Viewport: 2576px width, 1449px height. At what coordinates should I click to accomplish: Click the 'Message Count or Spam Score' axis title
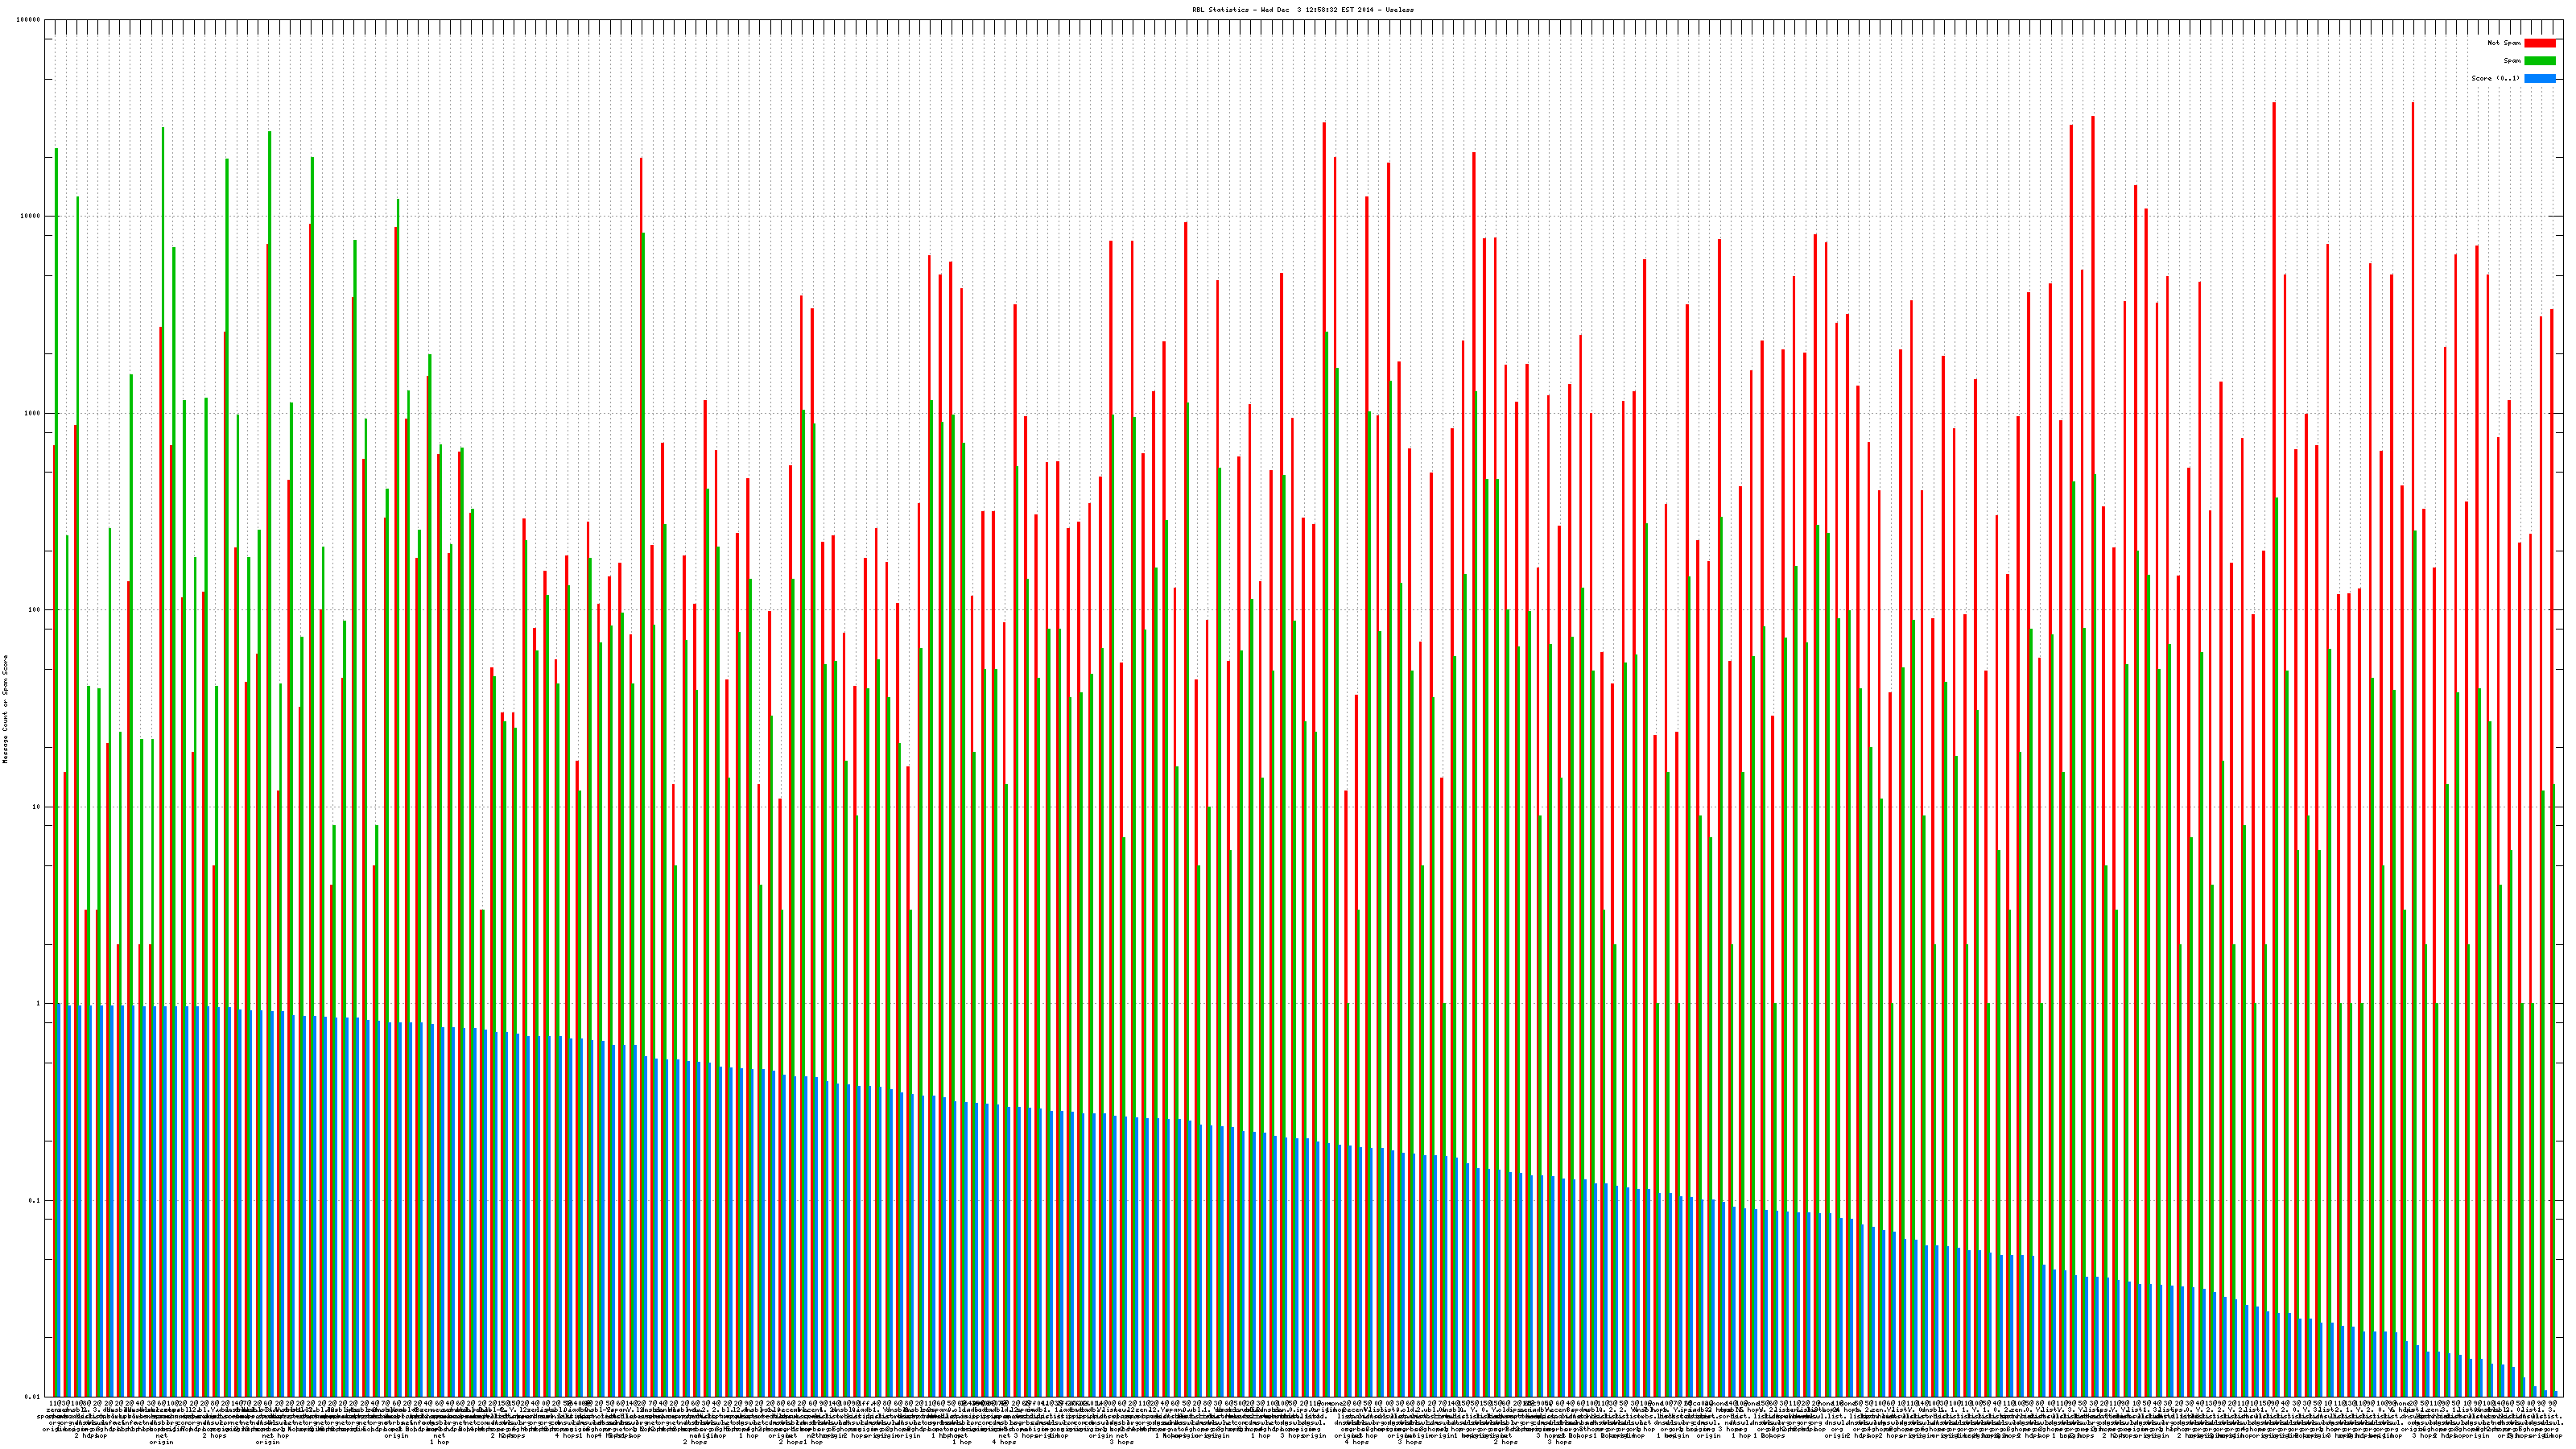(5, 709)
